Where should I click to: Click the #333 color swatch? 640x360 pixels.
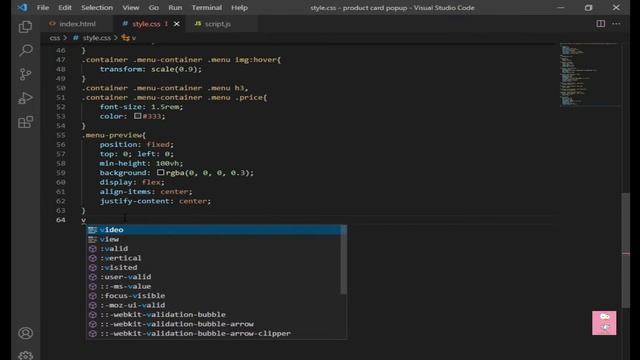click(138, 116)
